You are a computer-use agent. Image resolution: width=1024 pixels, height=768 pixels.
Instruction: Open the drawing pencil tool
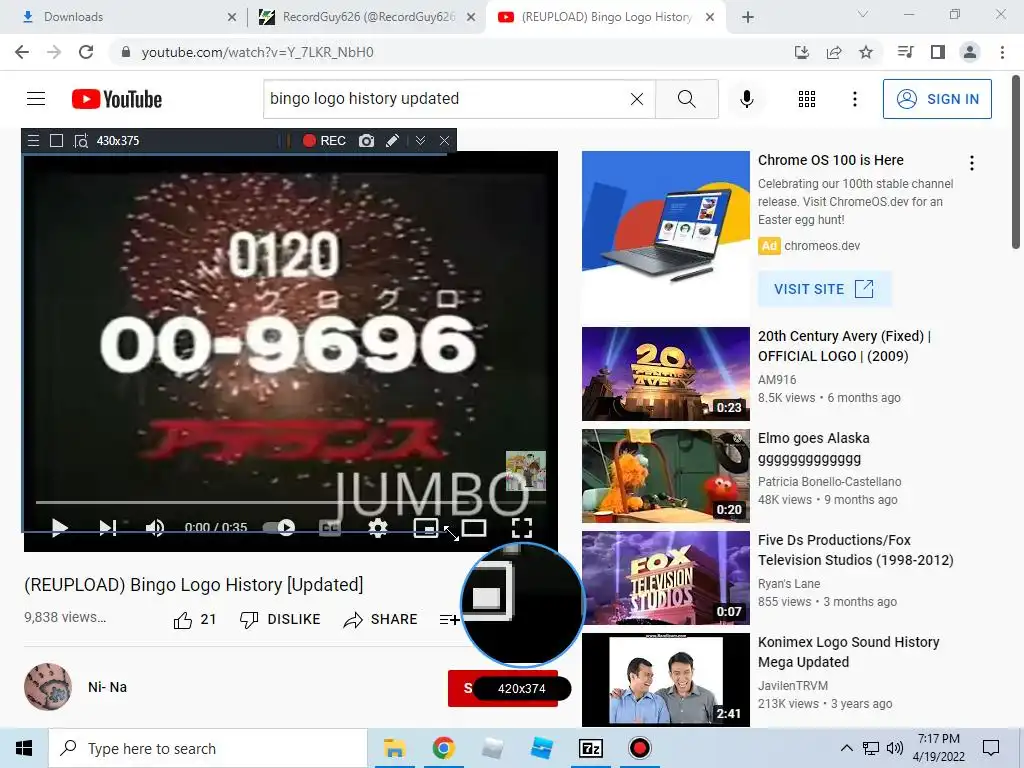tap(392, 140)
